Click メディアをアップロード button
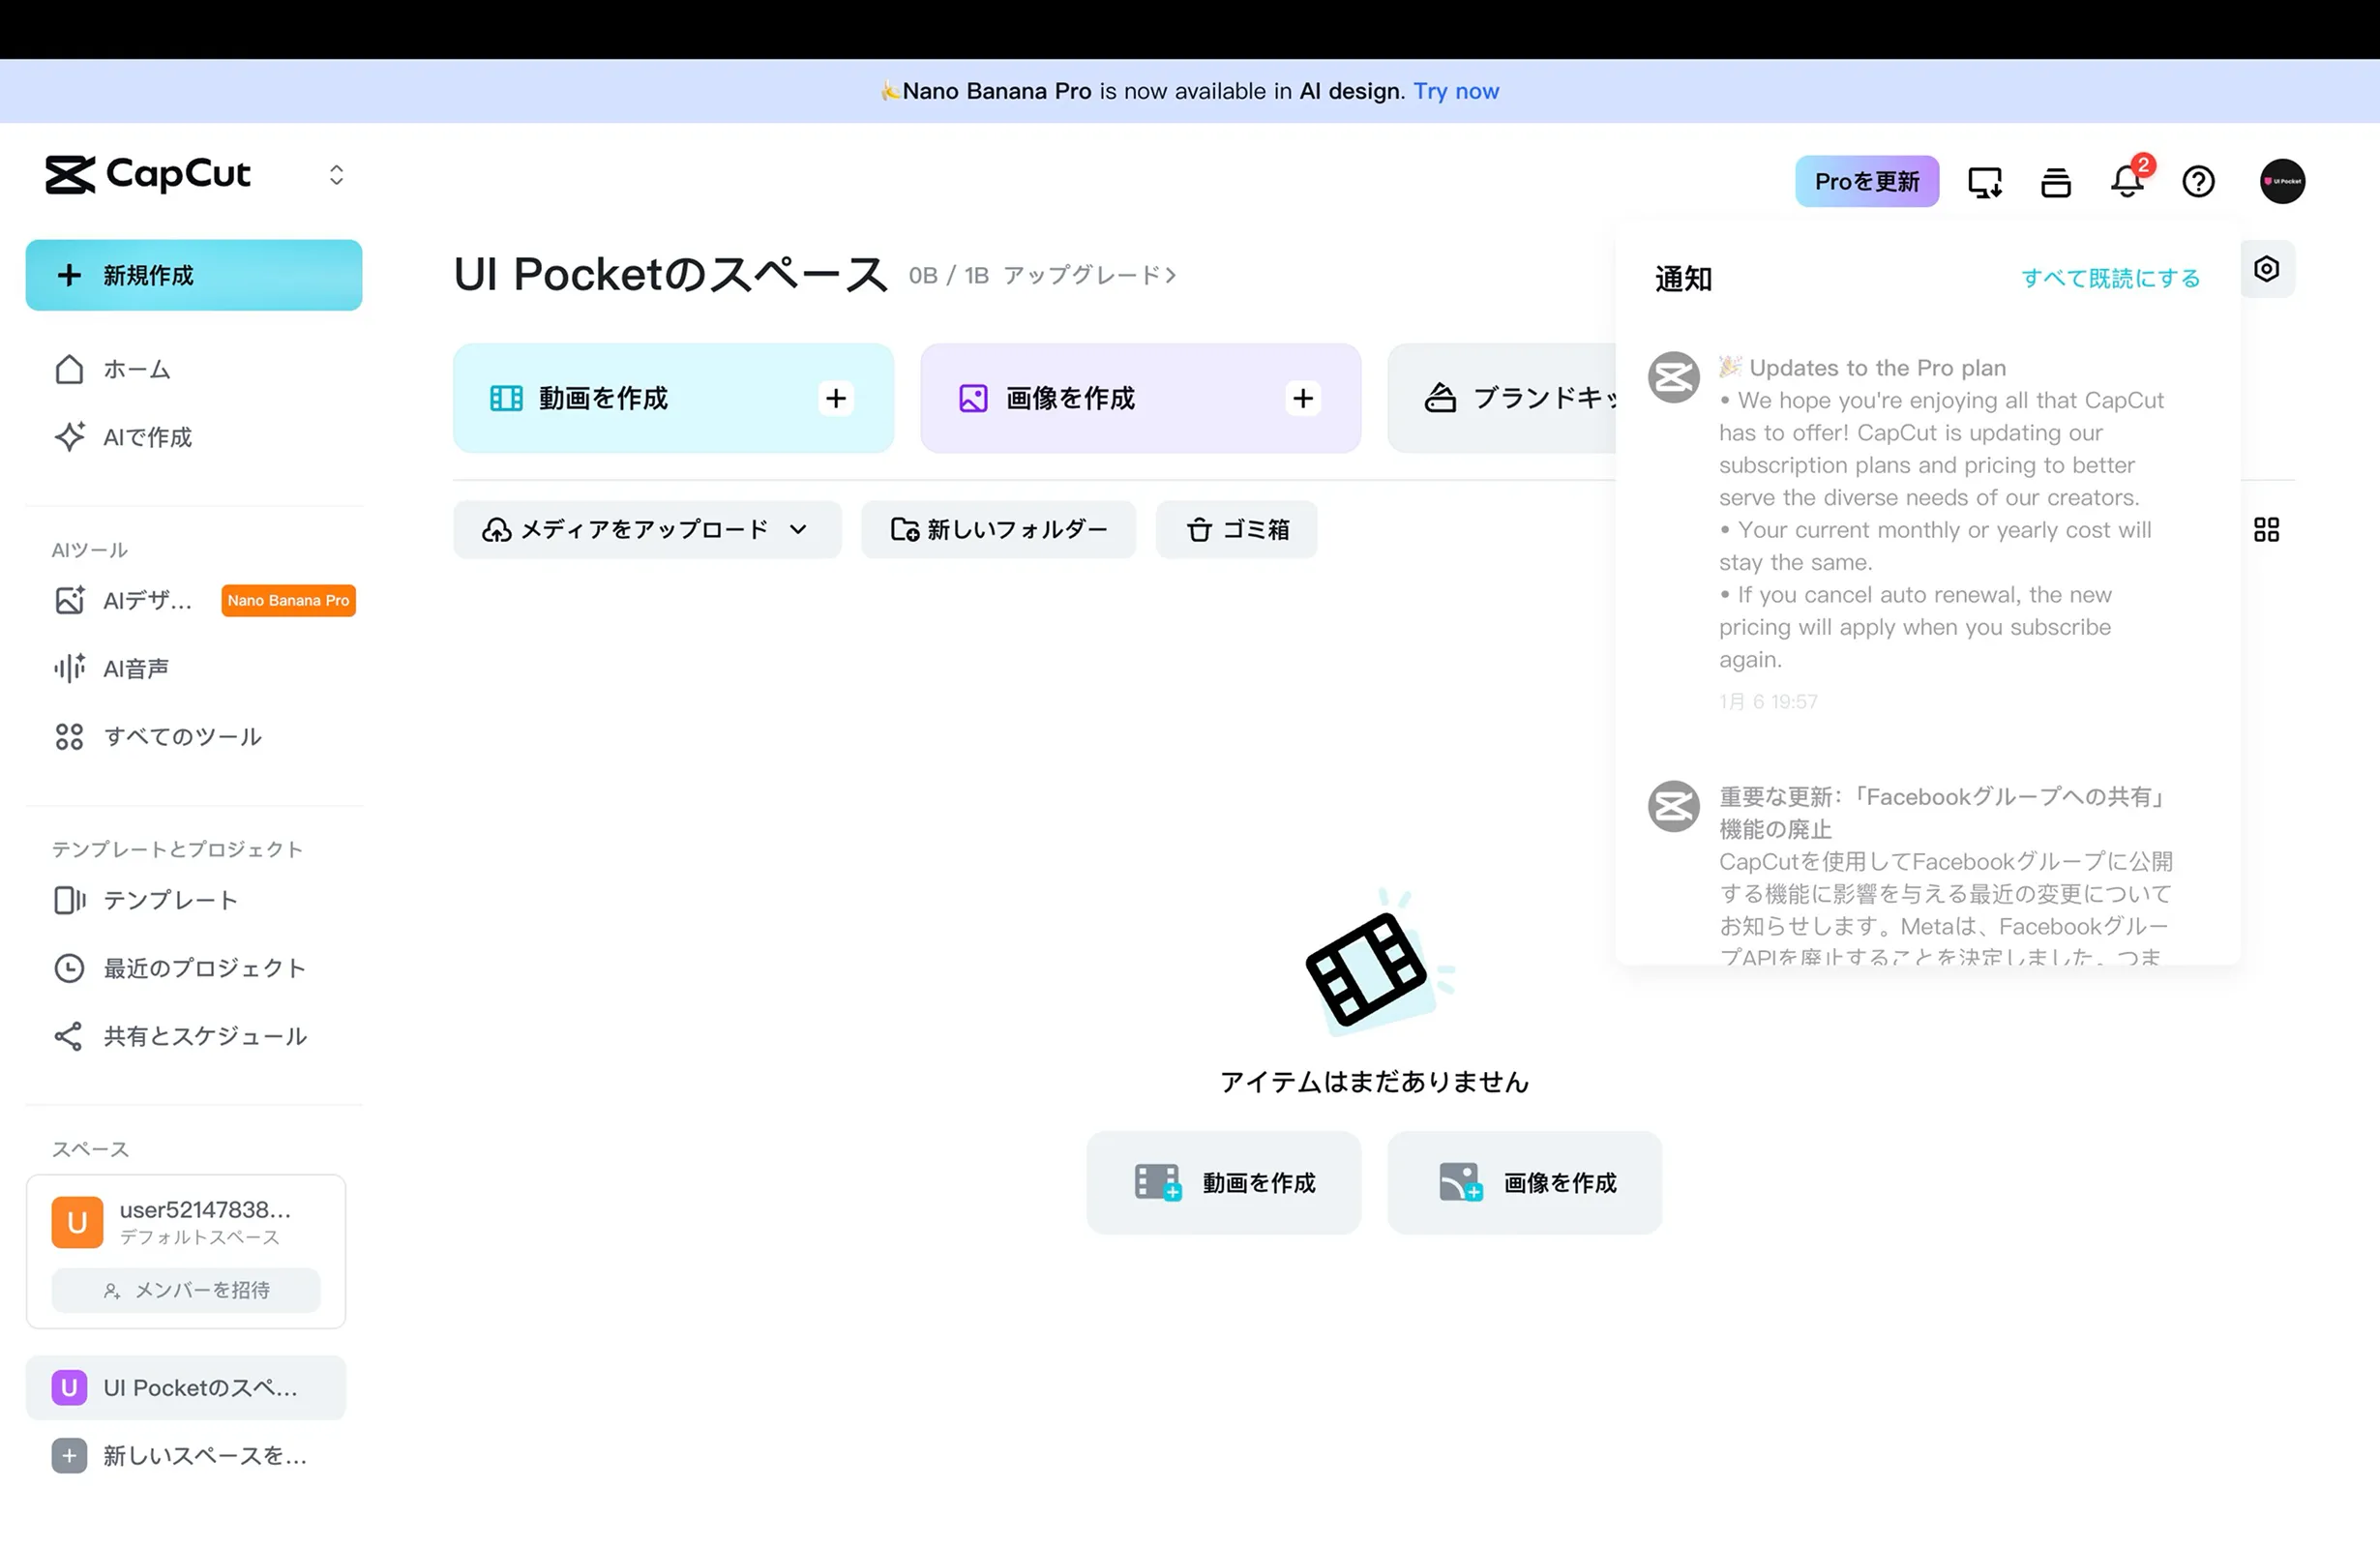This screenshot has width=2380, height=1548. [647, 529]
